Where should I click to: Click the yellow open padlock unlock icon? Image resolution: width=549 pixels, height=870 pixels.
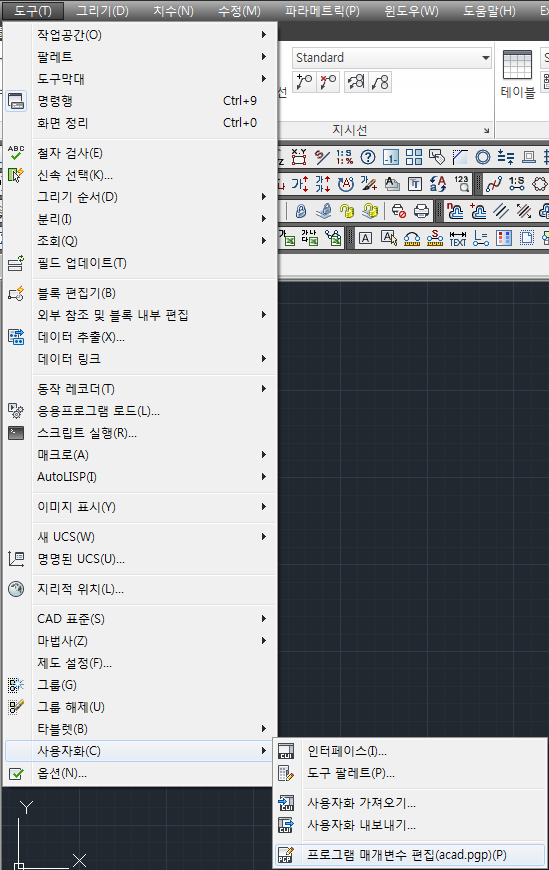coord(347,211)
